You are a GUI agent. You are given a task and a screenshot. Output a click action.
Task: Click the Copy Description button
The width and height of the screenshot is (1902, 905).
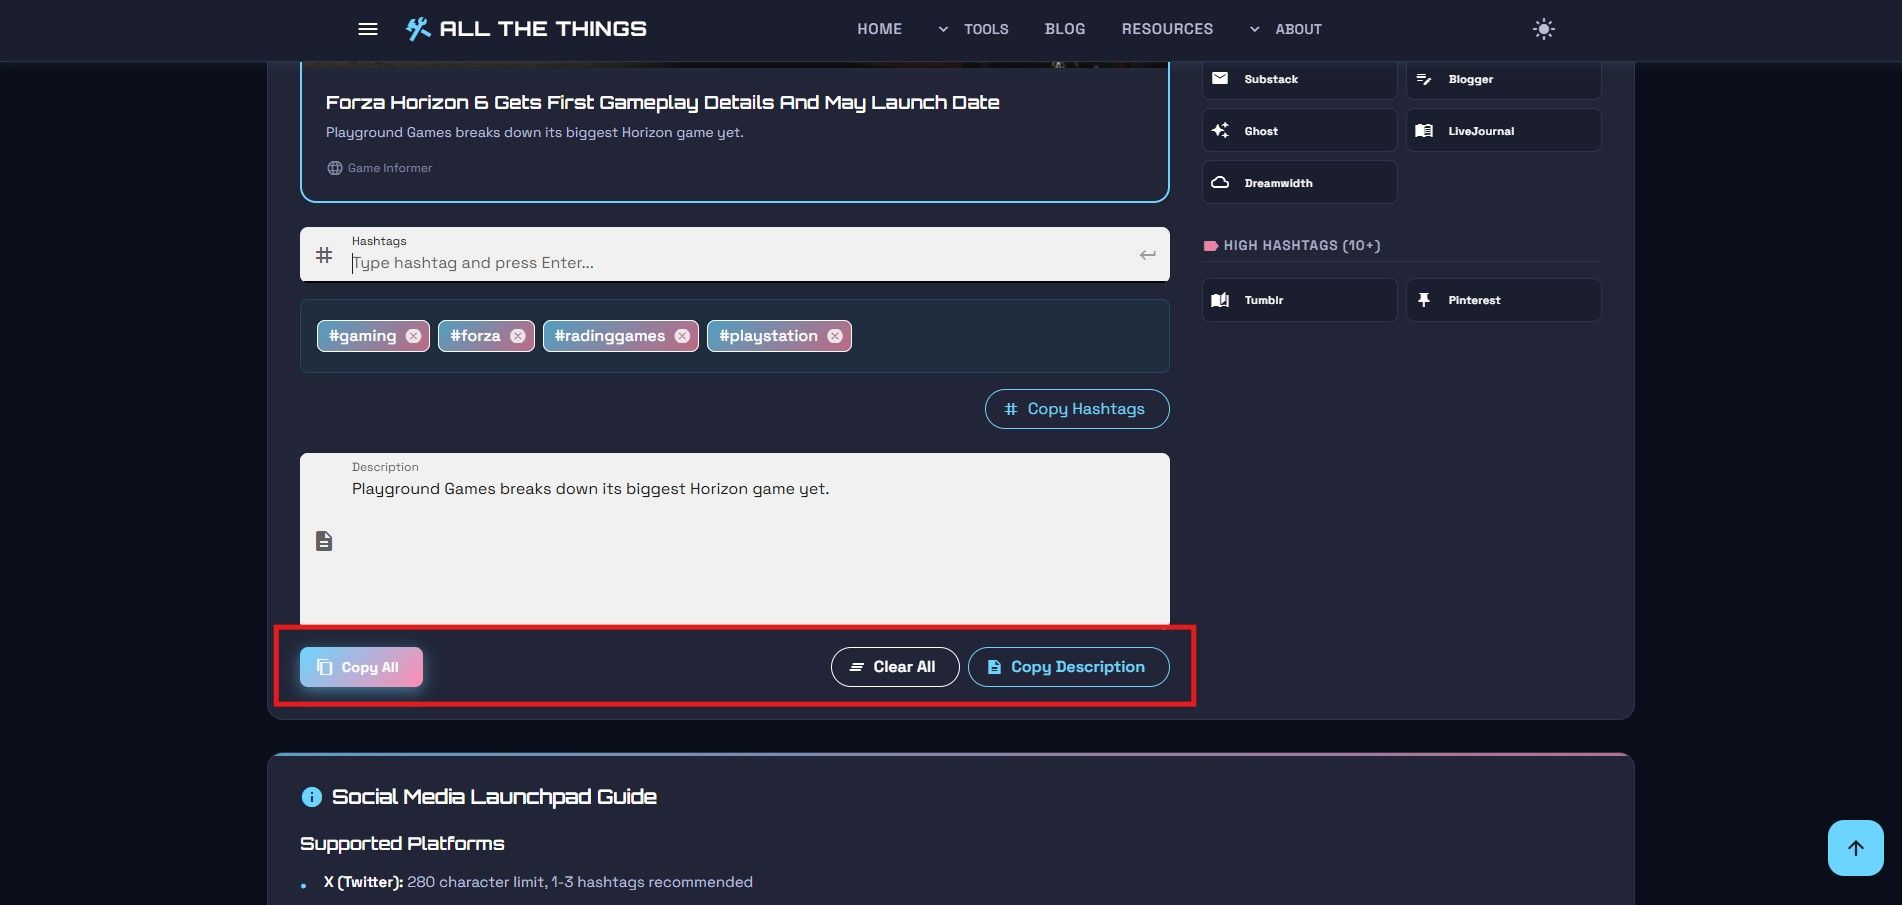1067,666
